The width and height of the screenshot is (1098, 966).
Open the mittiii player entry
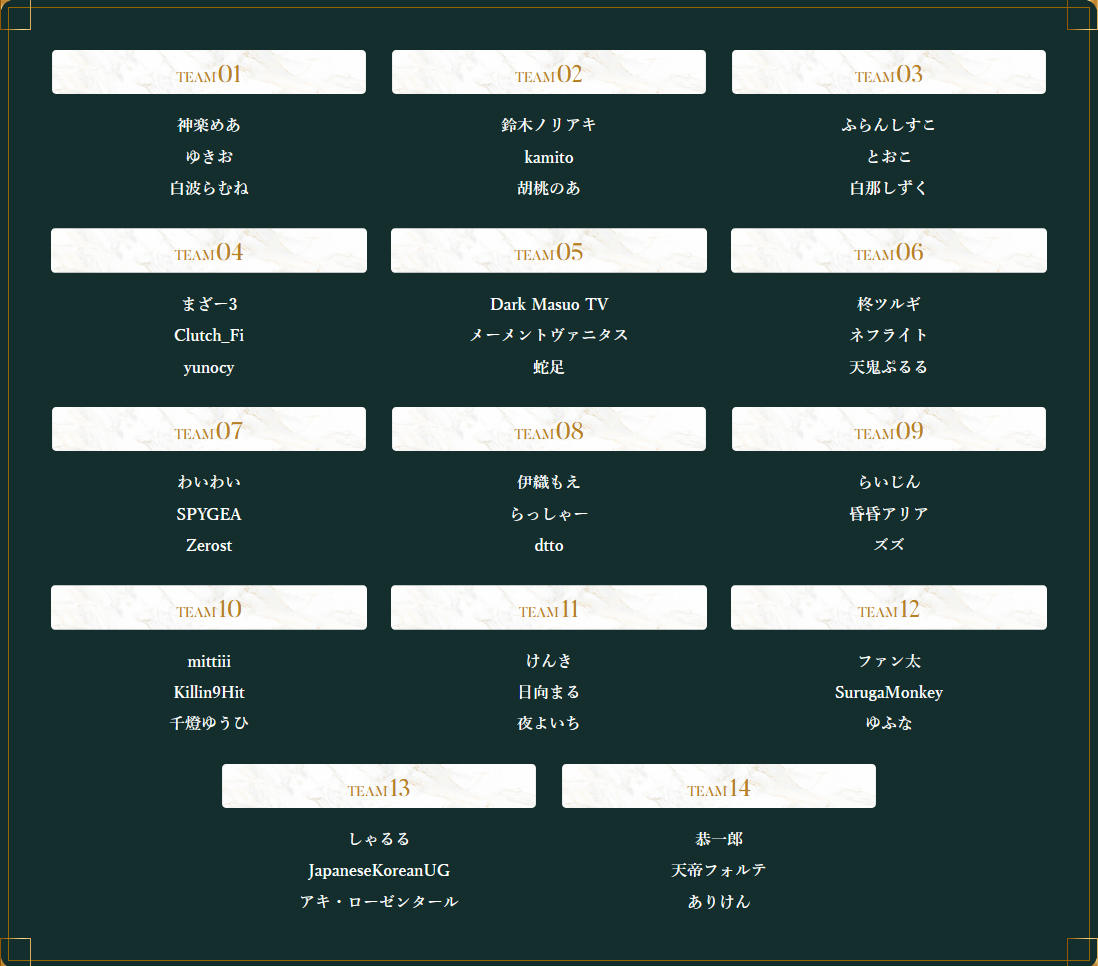click(209, 661)
